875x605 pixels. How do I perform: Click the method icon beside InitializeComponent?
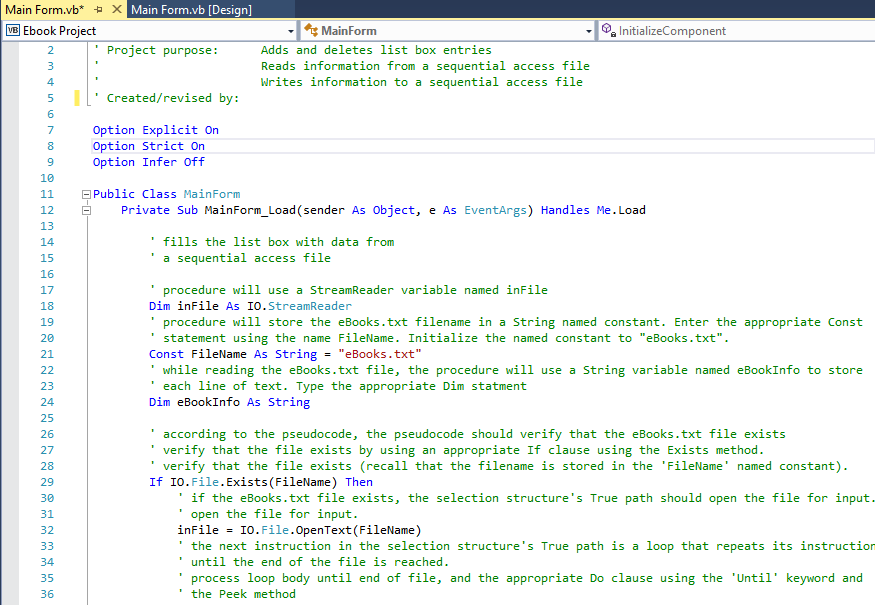tap(606, 31)
